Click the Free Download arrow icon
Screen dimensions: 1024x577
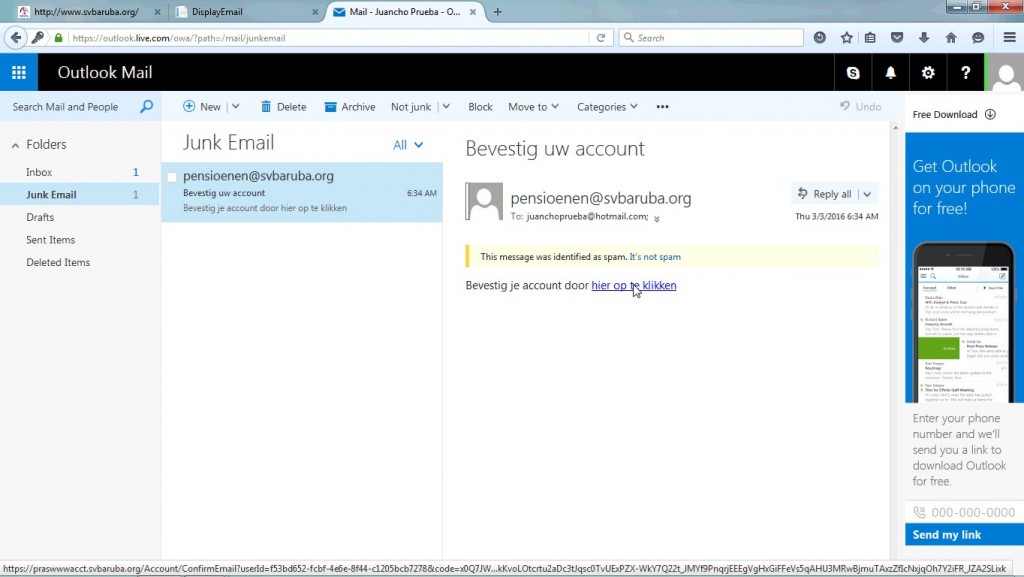tap(990, 114)
